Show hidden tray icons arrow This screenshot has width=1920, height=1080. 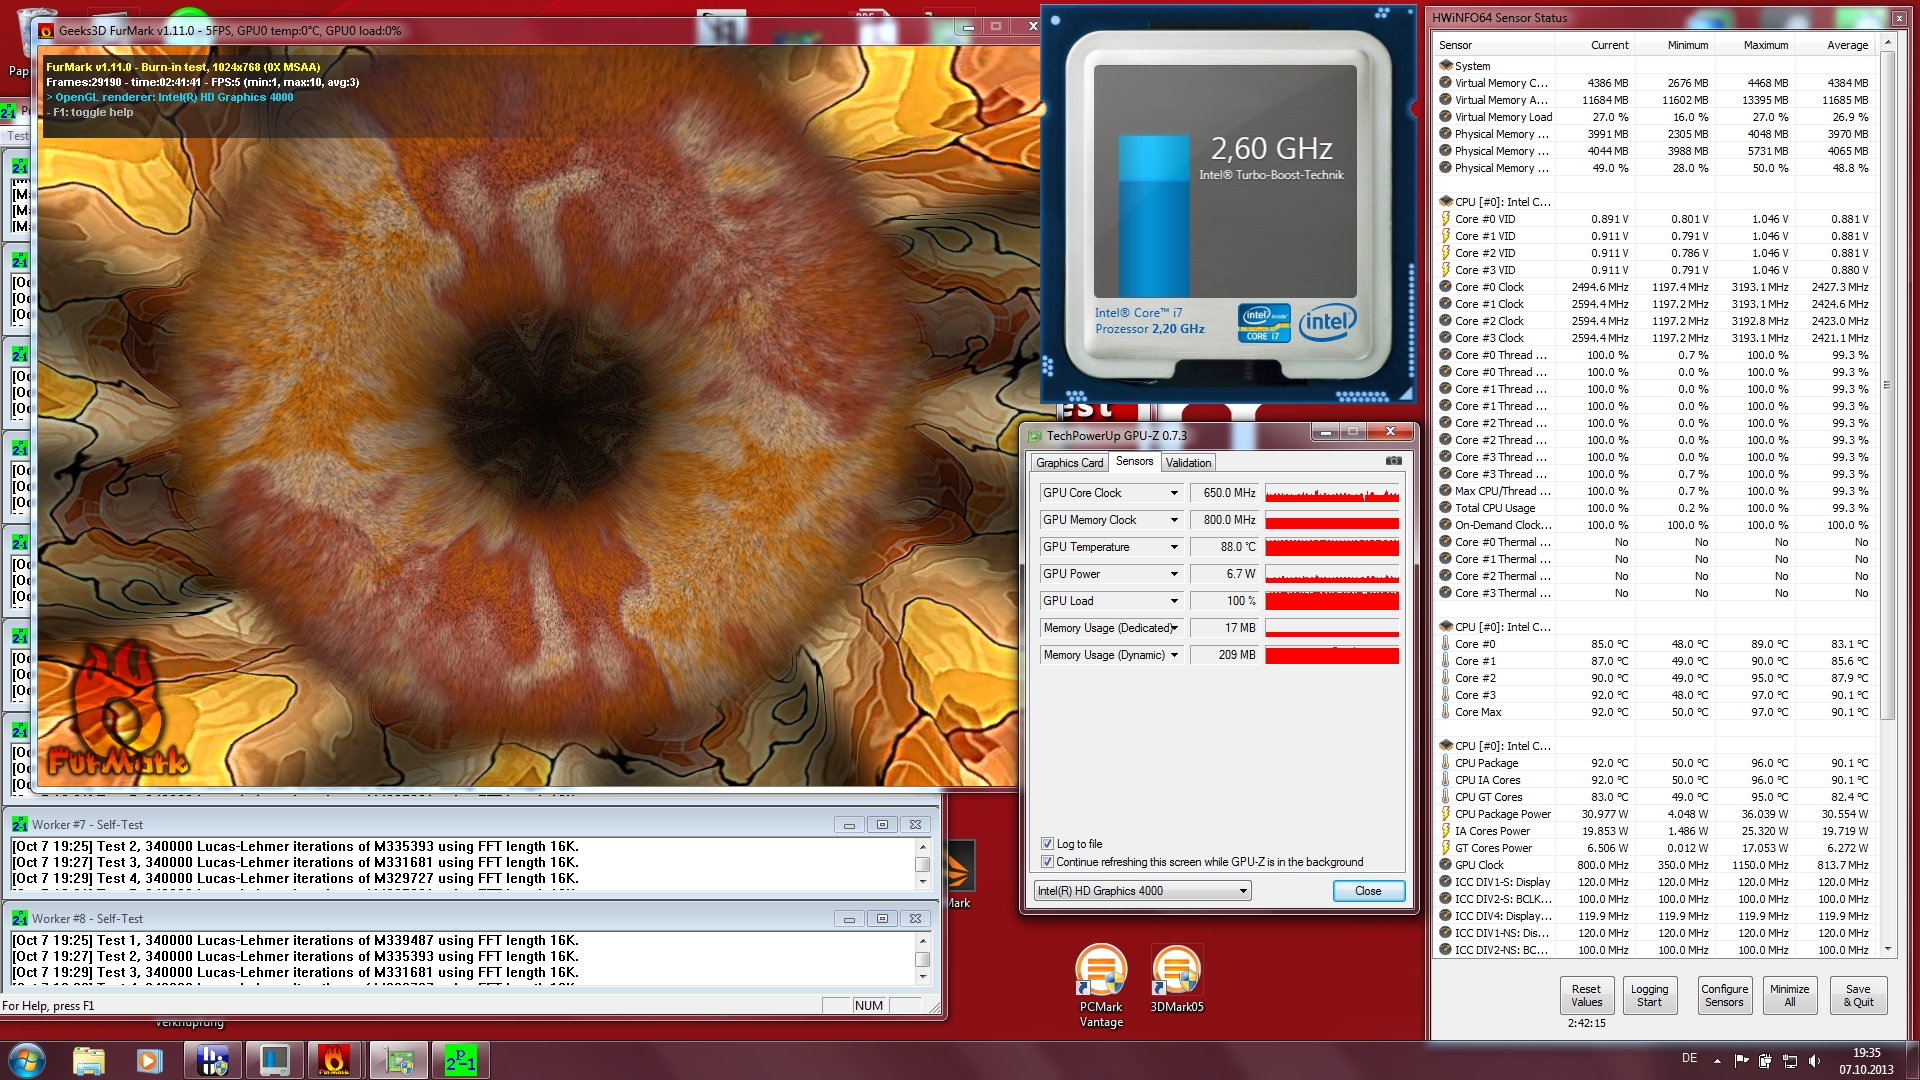1717,1060
